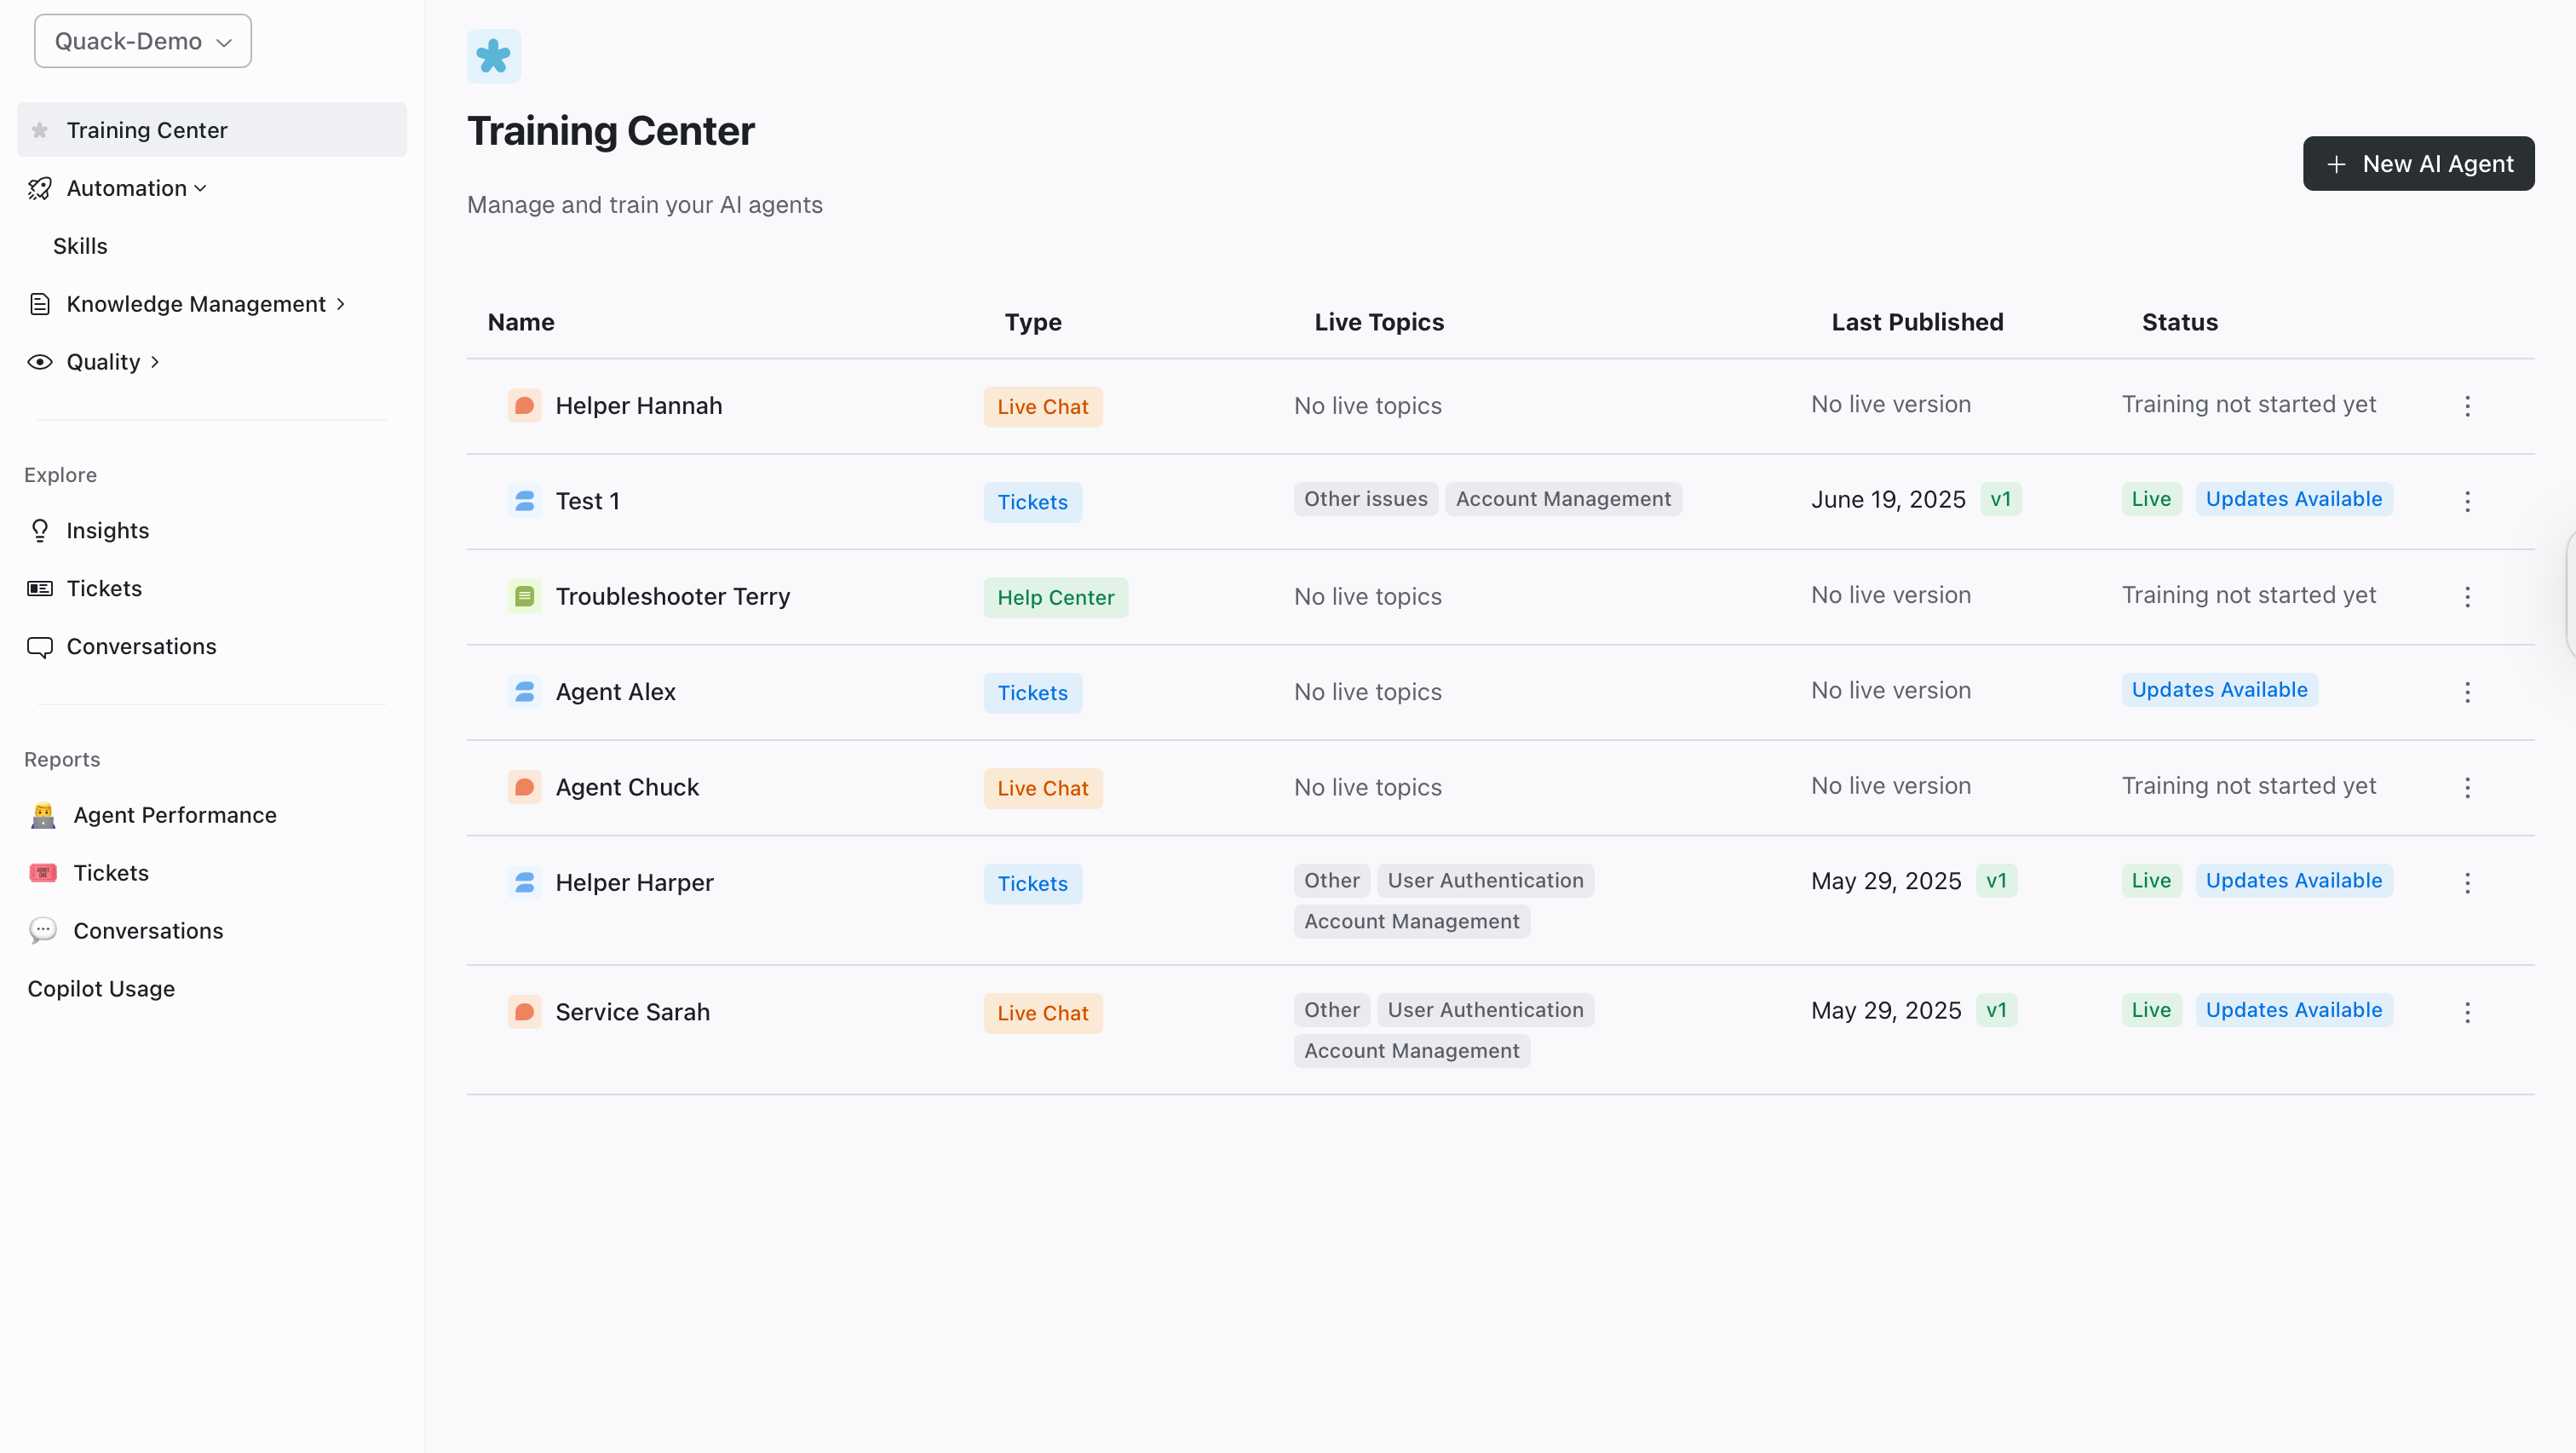Image resolution: width=2576 pixels, height=1453 pixels.
Task: Click the Automation rocket icon
Action: 39,188
